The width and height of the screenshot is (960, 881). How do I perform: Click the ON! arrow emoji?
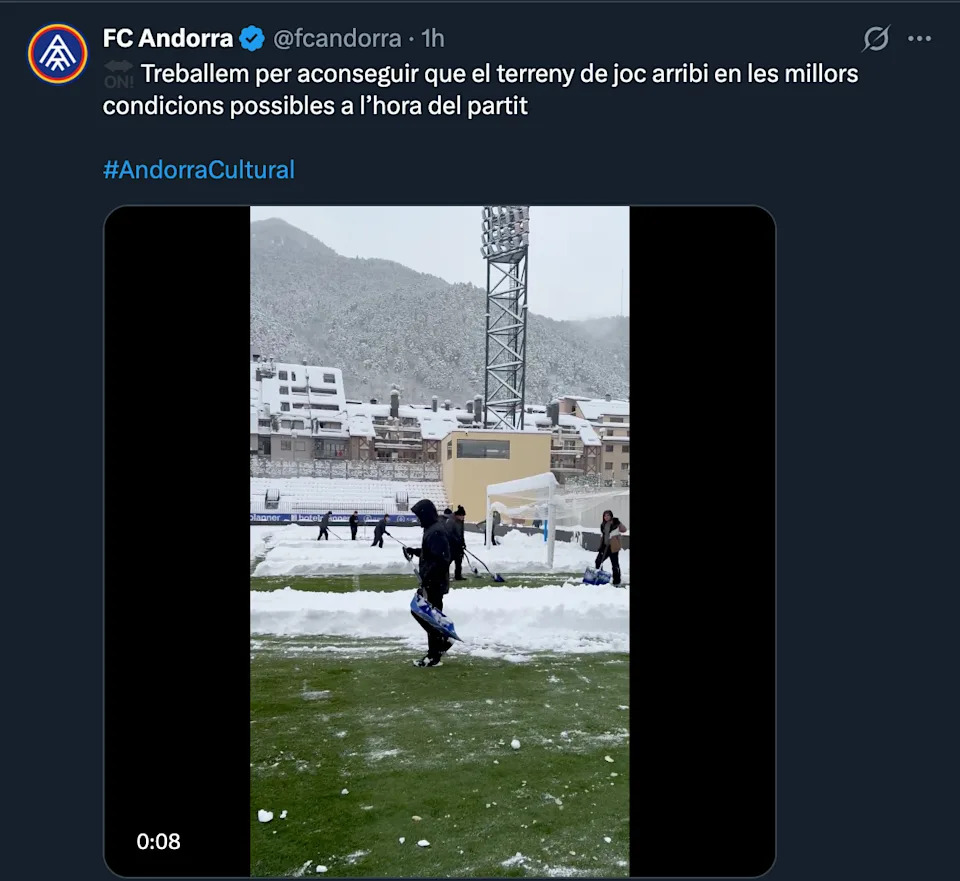(x=118, y=74)
